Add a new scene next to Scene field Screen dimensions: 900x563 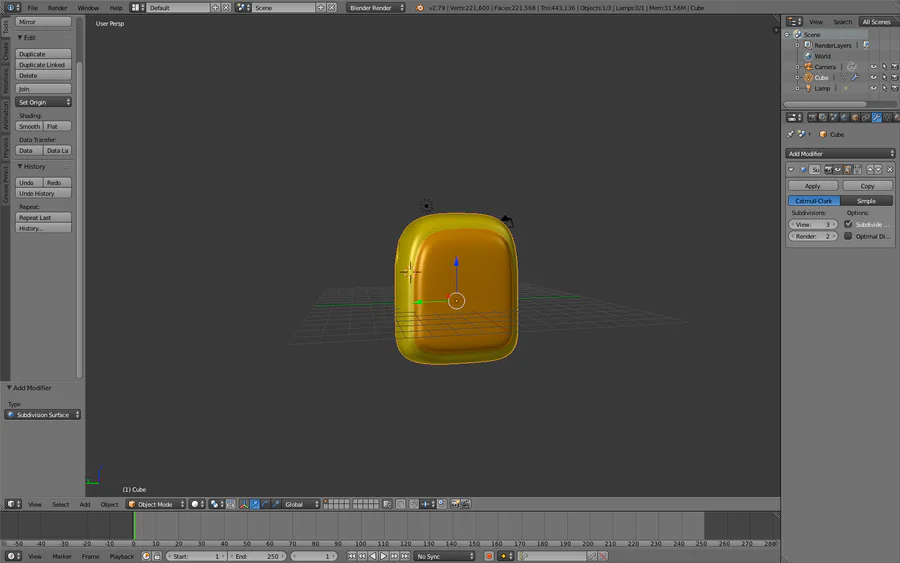[321, 8]
